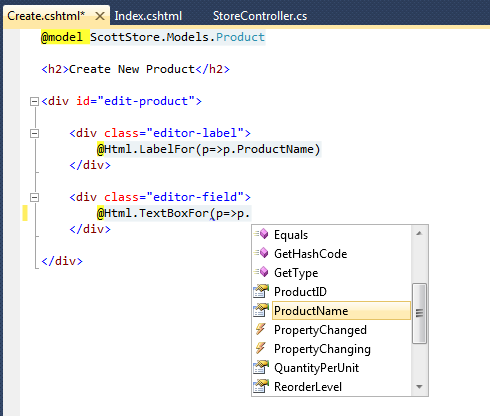Click the ProductName property icon
The height and width of the screenshot is (416, 490).
point(261,310)
